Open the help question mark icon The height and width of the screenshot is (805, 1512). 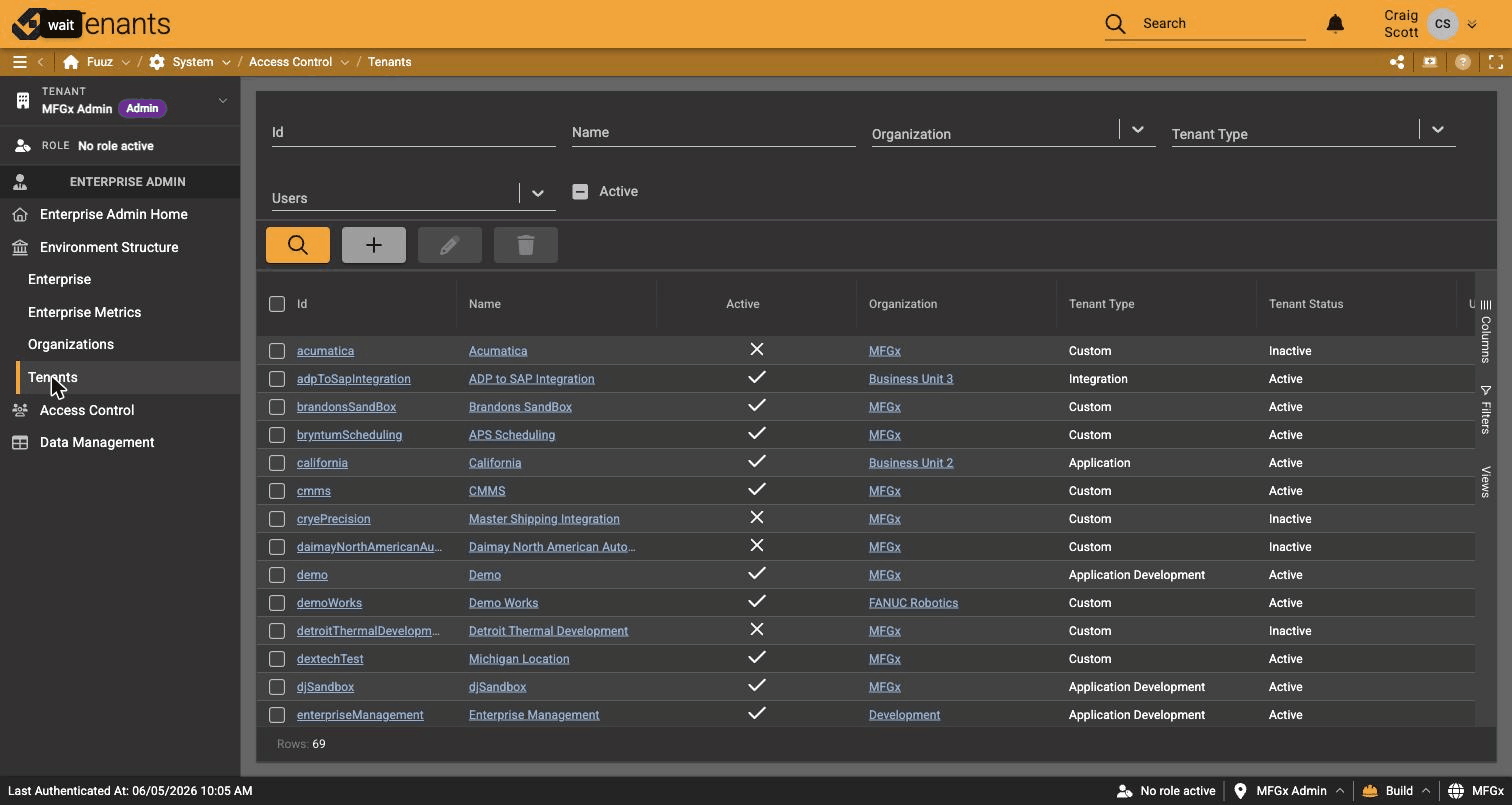[x=1463, y=62]
